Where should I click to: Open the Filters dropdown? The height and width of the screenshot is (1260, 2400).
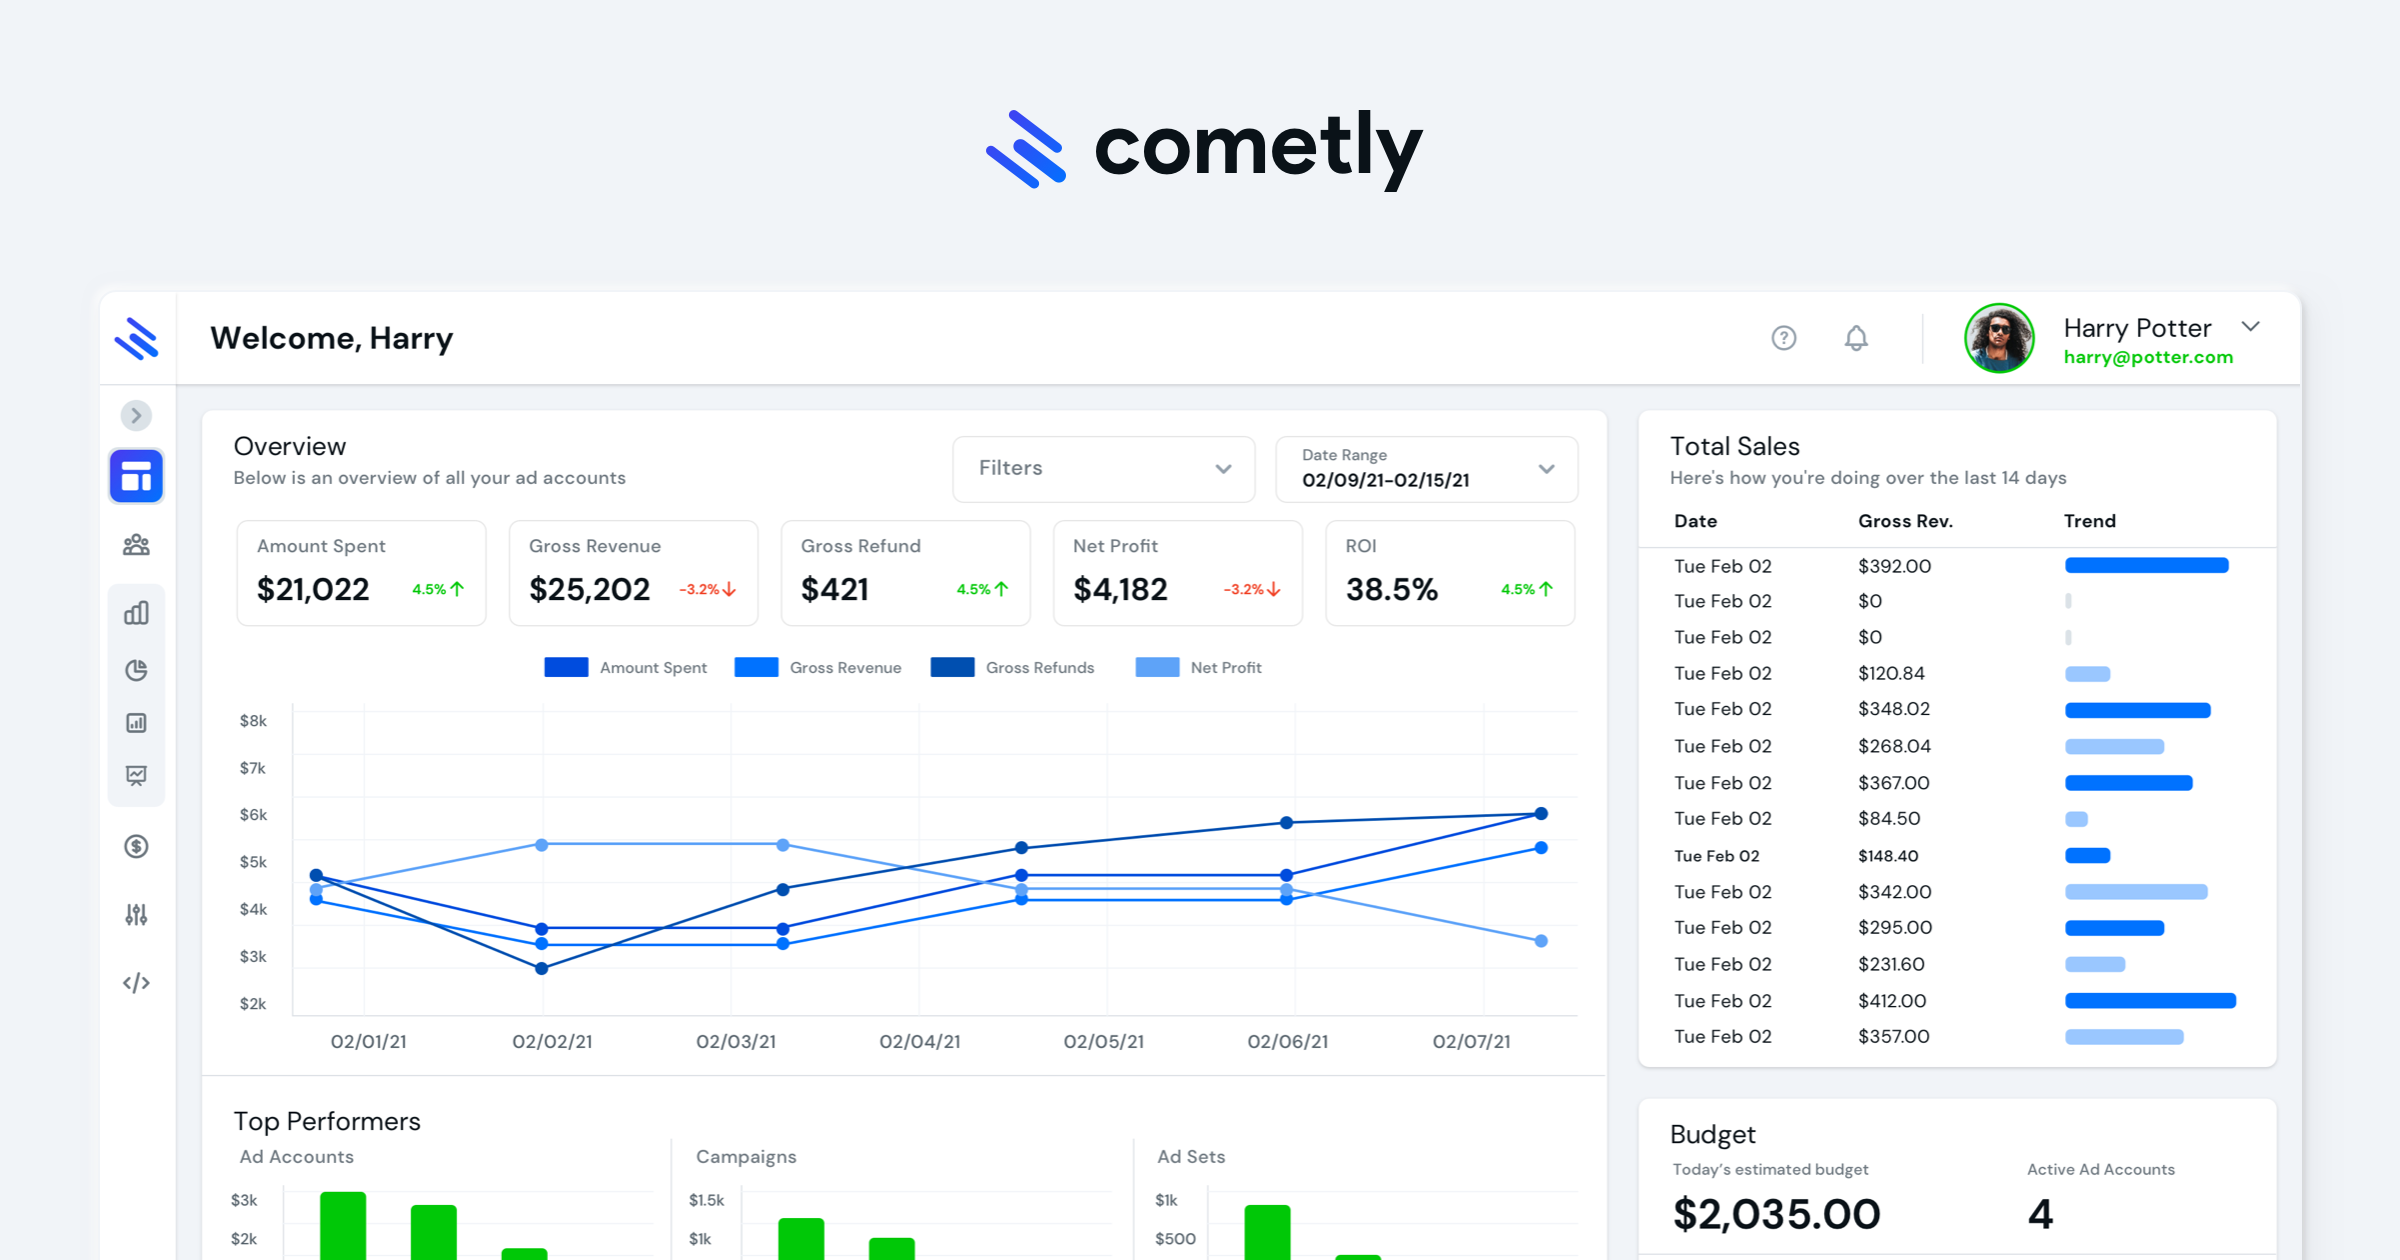(x=1103, y=469)
